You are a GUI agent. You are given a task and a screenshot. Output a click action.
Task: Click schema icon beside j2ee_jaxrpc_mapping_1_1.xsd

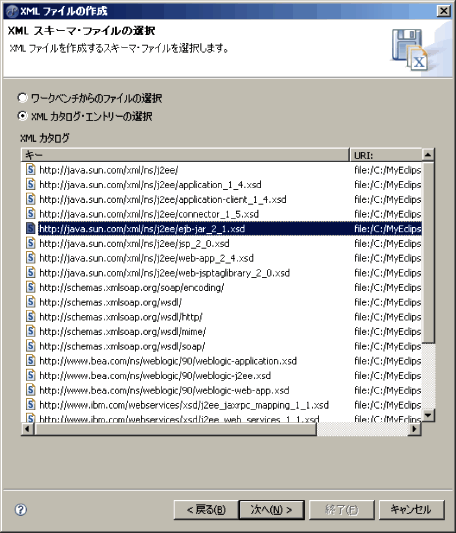tap(31, 405)
